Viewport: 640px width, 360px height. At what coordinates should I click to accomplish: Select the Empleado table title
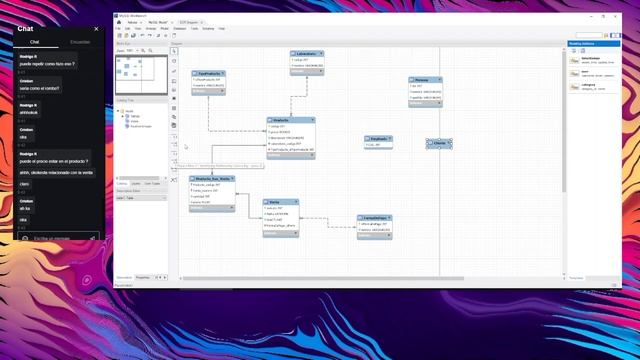point(378,139)
